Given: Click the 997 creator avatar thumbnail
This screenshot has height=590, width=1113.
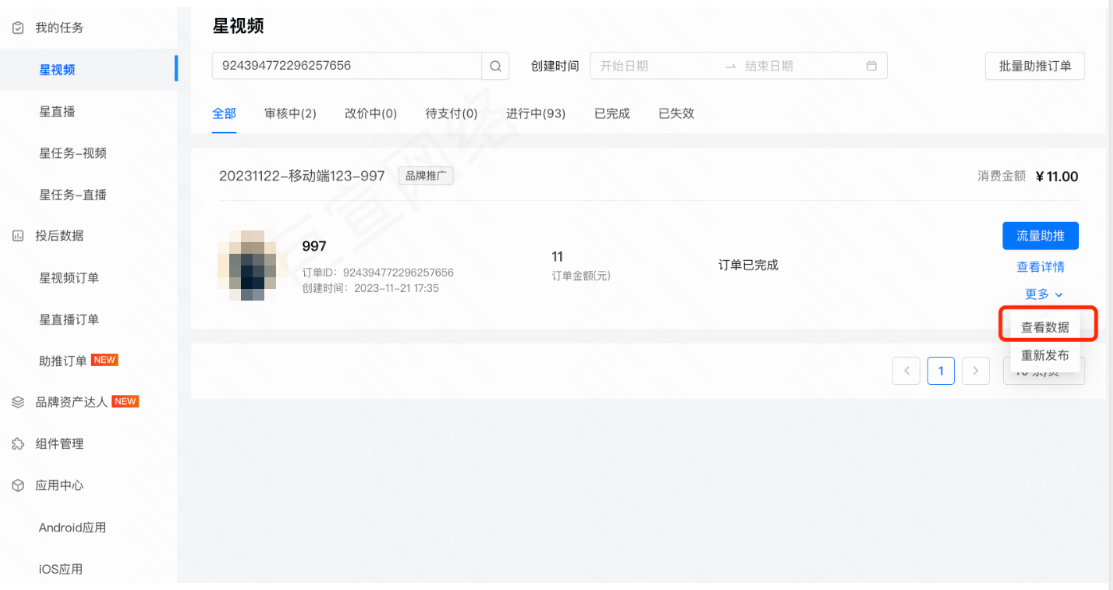Looking at the screenshot, I should tap(253, 265).
